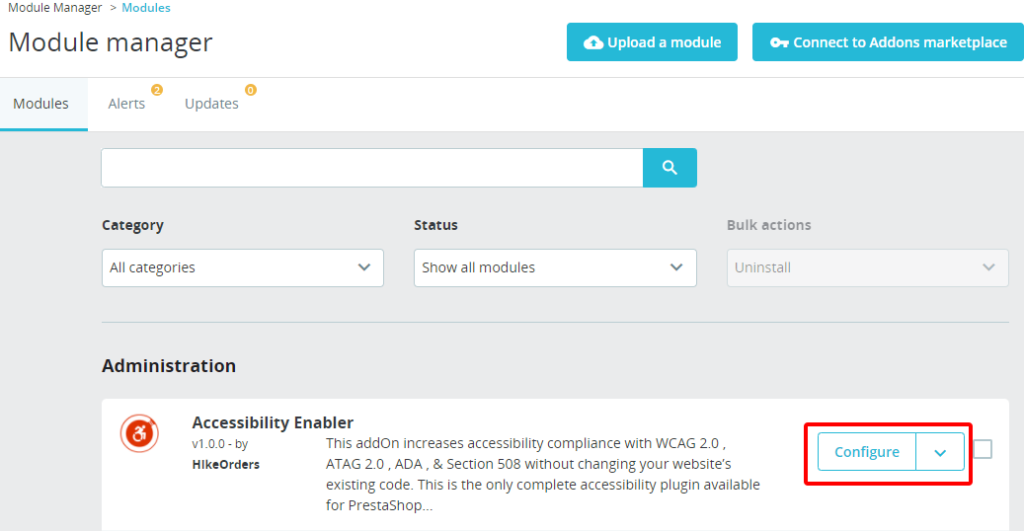Switch to the Alerts tab
Viewport: 1024px width, 531px height.
tap(127, 104)
